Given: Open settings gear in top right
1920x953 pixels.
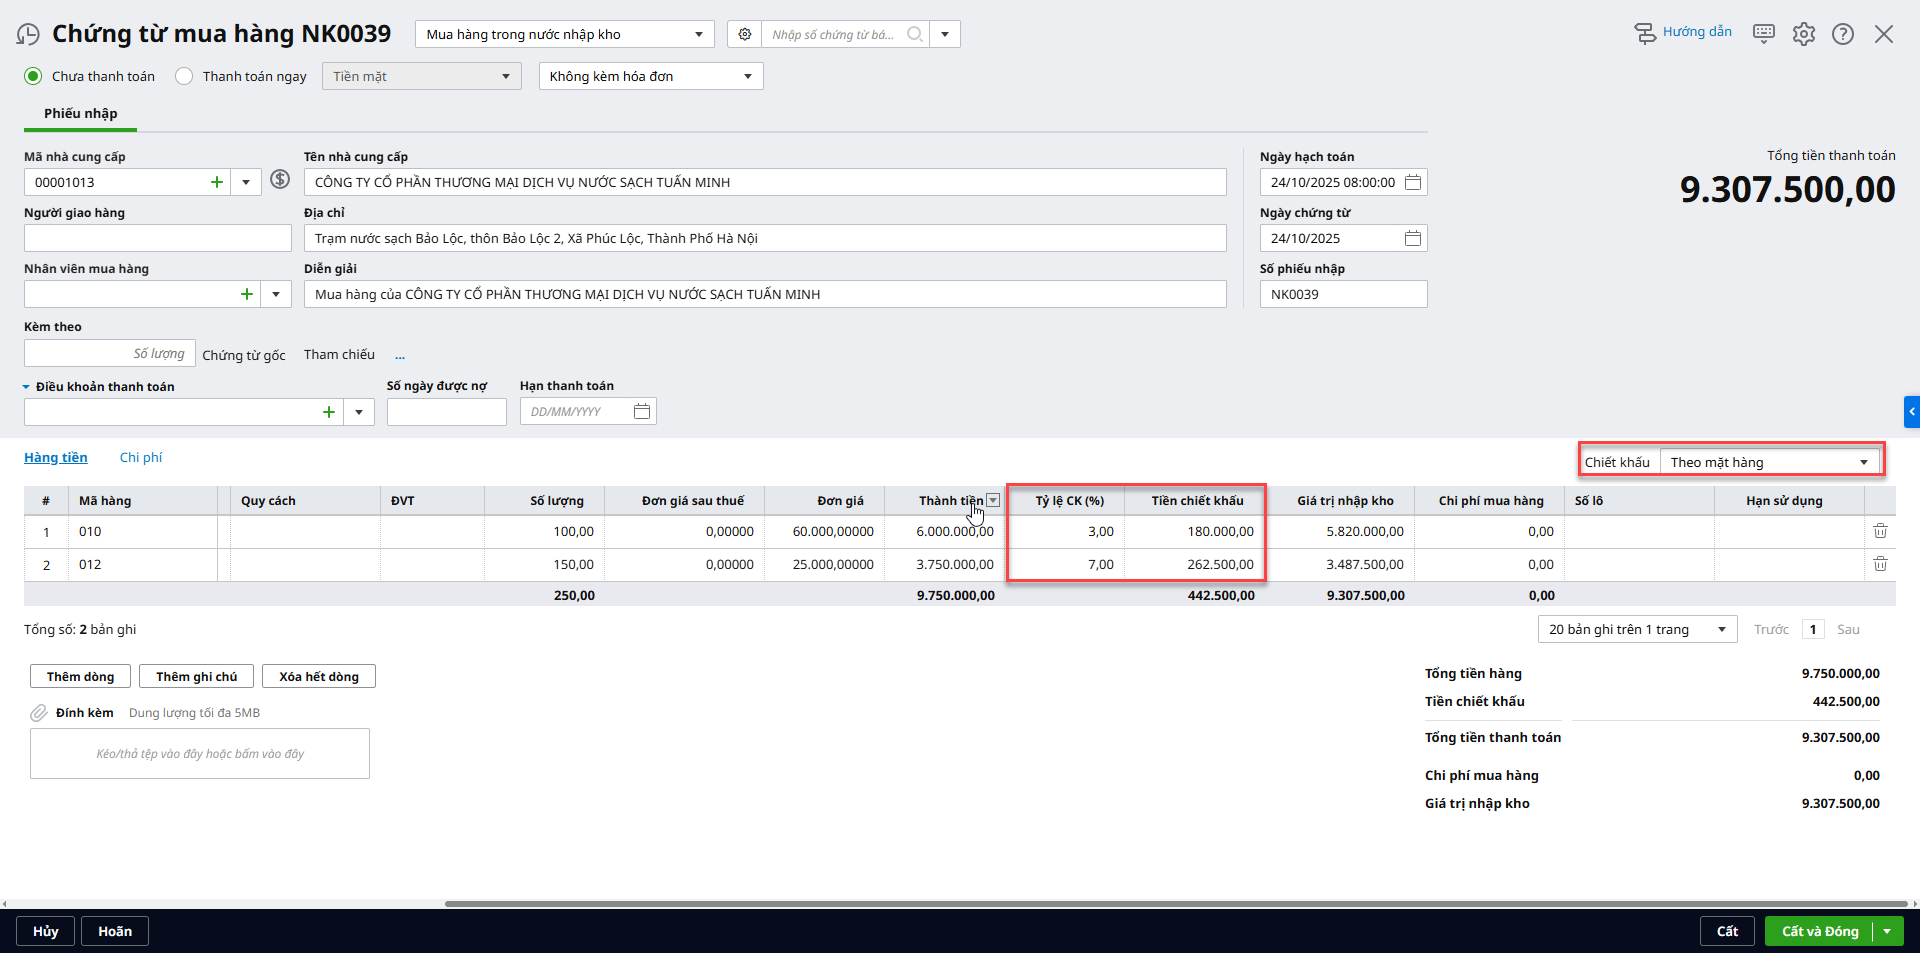Looking at the screenshot, I should 1803,34.
